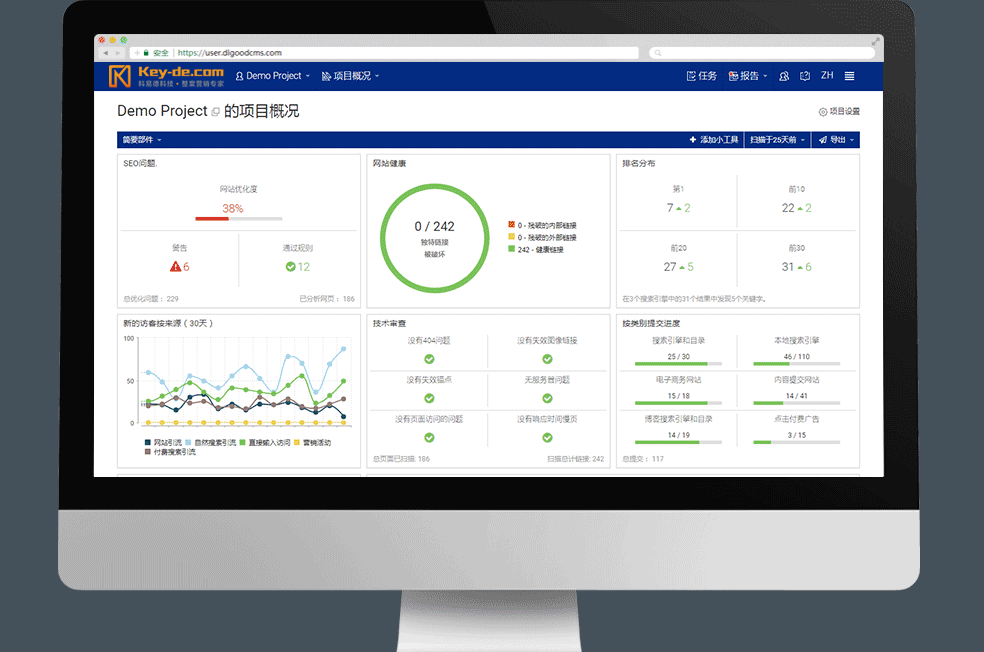Expand the 简要部件 widget dropdown

click(142, 140)
